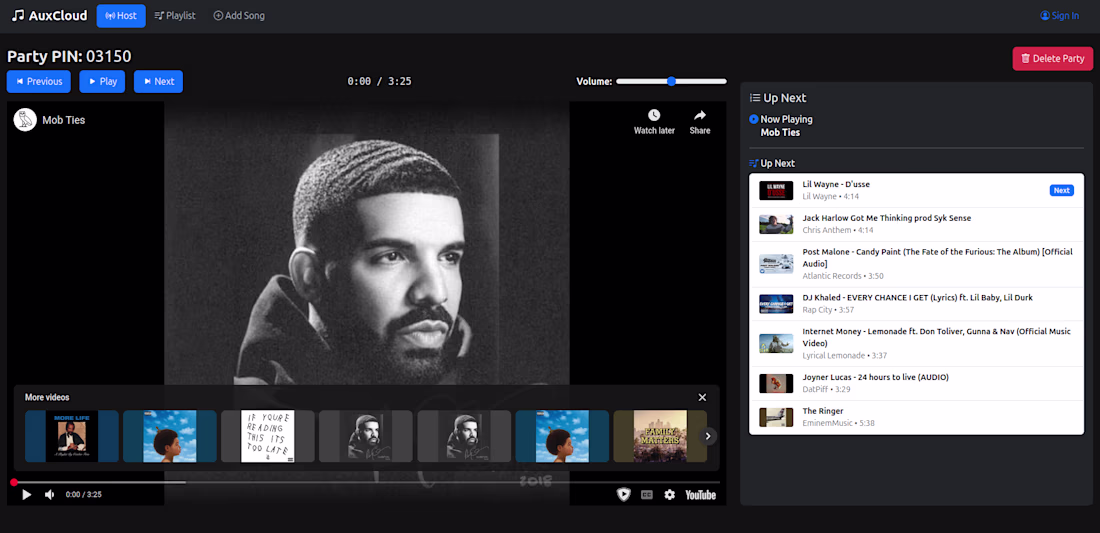
Task: Open the Host tab
Action: click(x=121, y=15)
